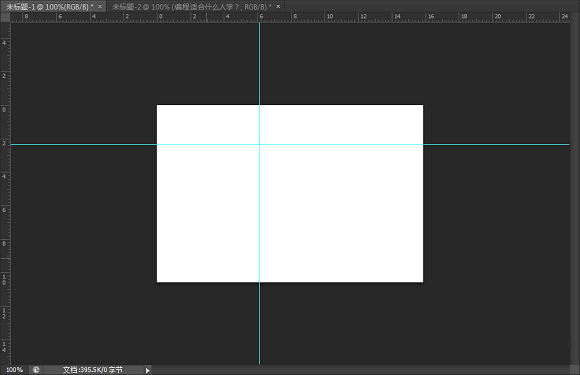Click the vertical ruler at the 6 mark
580x375 pixels.
click(4, 210)
